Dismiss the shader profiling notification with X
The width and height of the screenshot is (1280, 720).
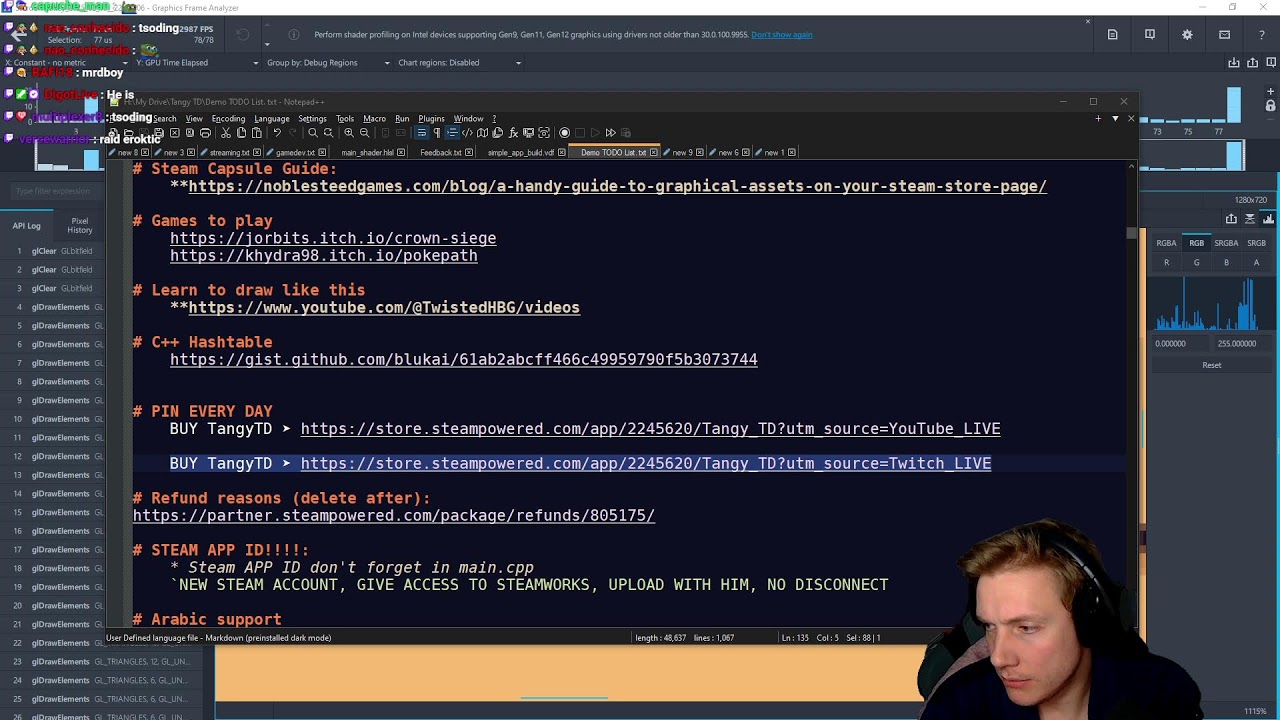(x=1088, y=21)
